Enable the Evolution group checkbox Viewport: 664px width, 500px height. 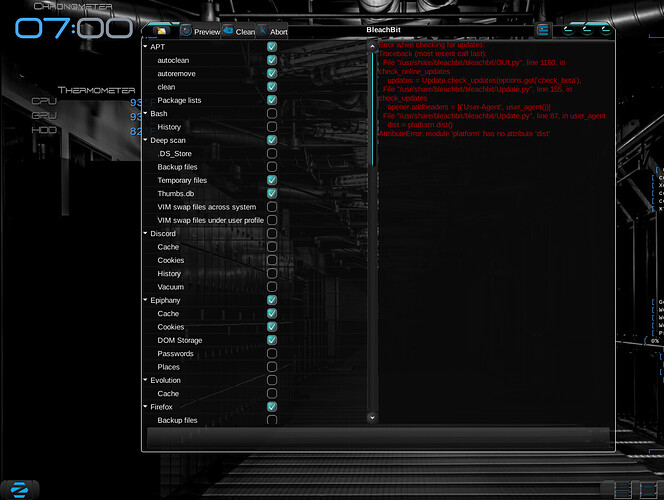[x=272, y=380]
